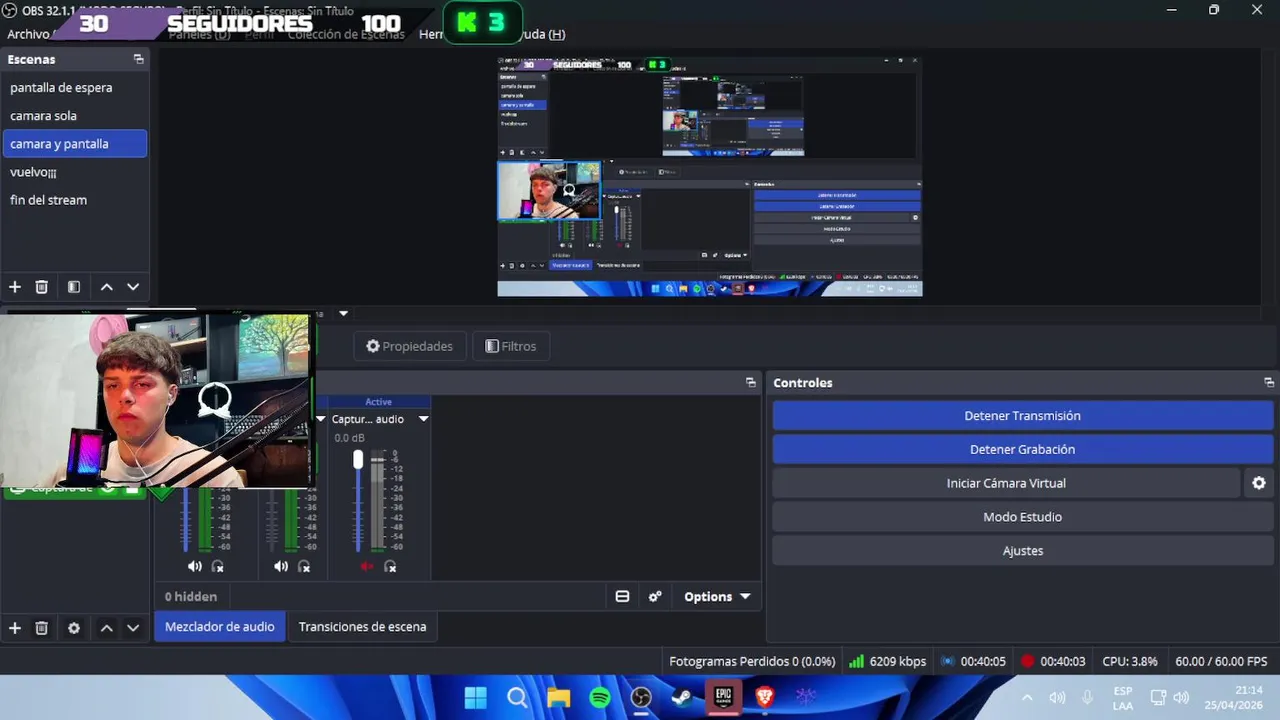Select the pantalla de espera scene
Viewport: 1280px width, 720px height.
pos(75,88)
